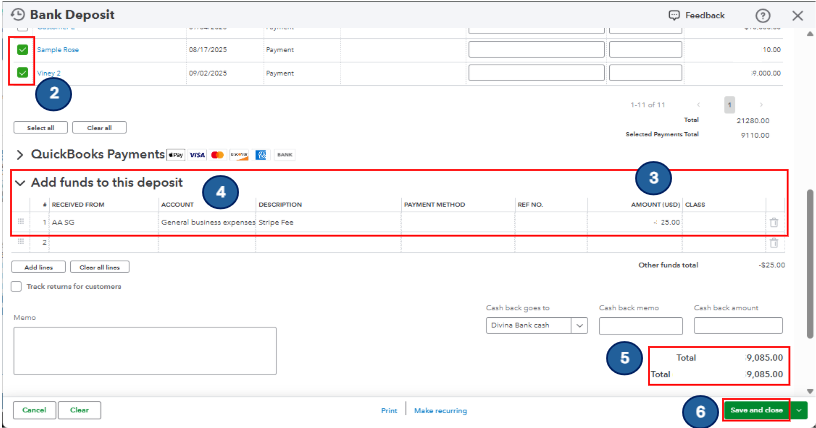
Task: Click line 1 payment method cell
Action: (x=458, y=222)
